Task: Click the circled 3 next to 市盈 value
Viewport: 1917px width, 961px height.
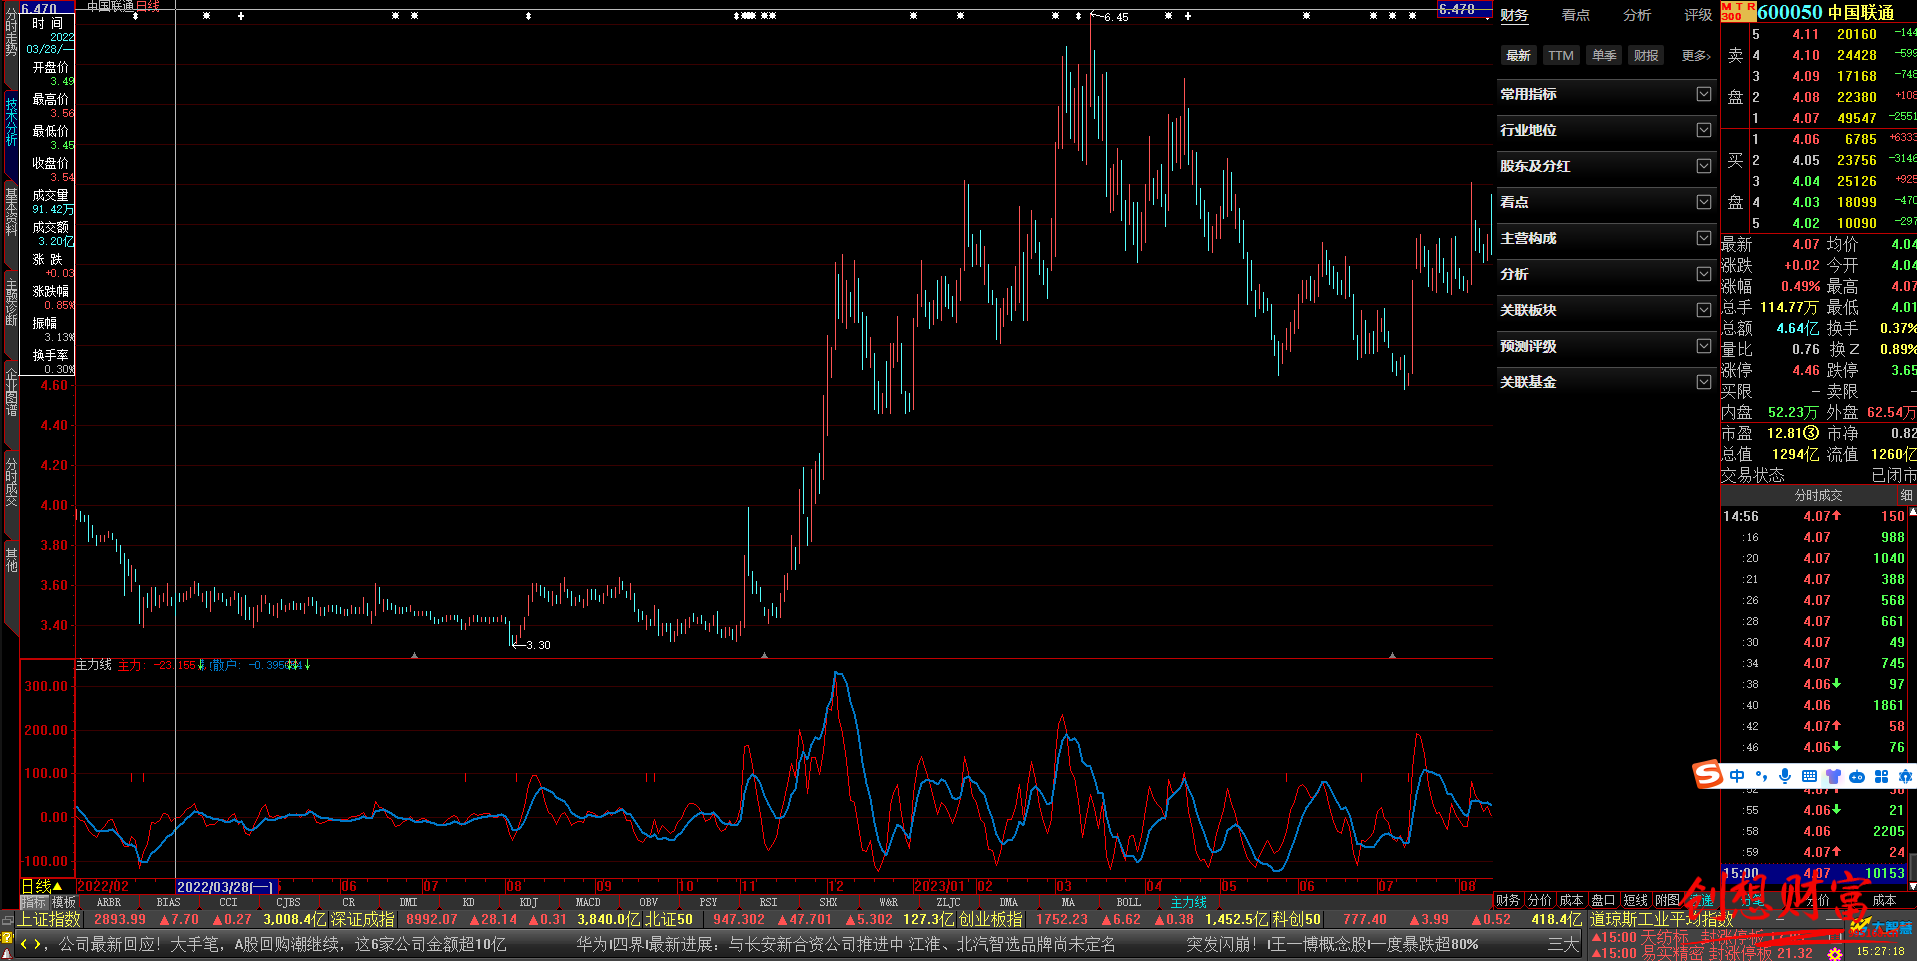Action: click(x=1811, y=433)
